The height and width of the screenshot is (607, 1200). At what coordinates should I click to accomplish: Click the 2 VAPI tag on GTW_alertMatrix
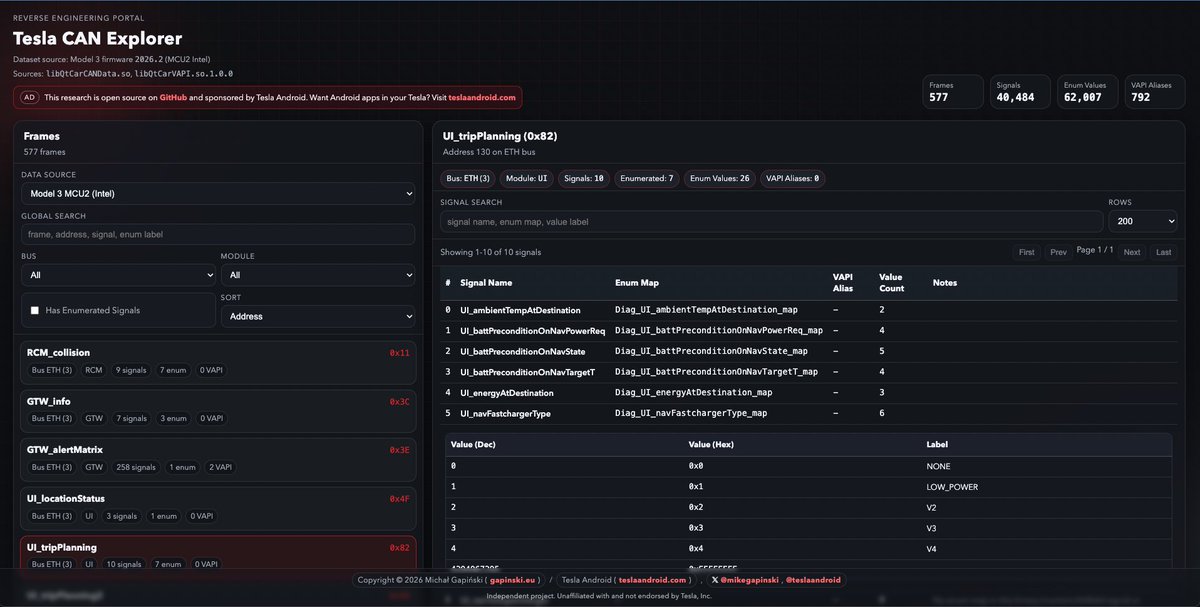(219, 467)
